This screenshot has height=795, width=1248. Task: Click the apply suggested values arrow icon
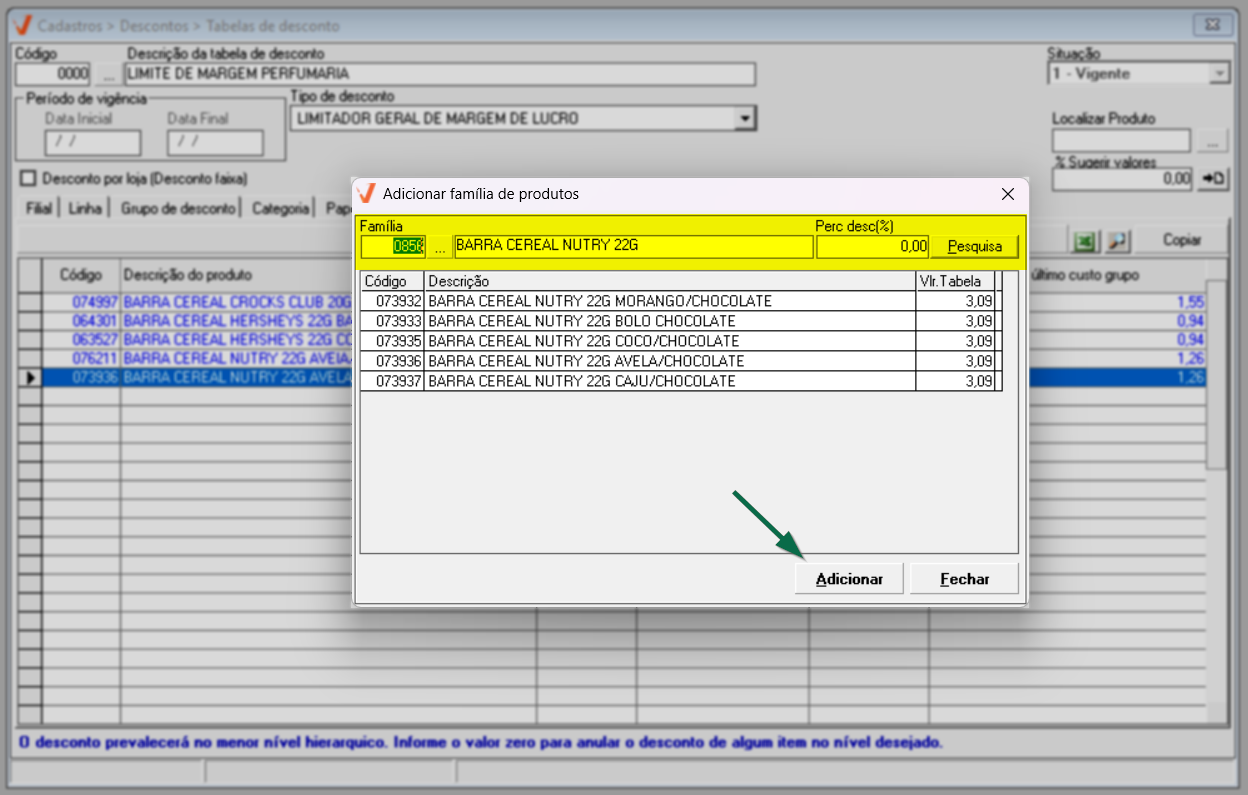point(1214,179)
